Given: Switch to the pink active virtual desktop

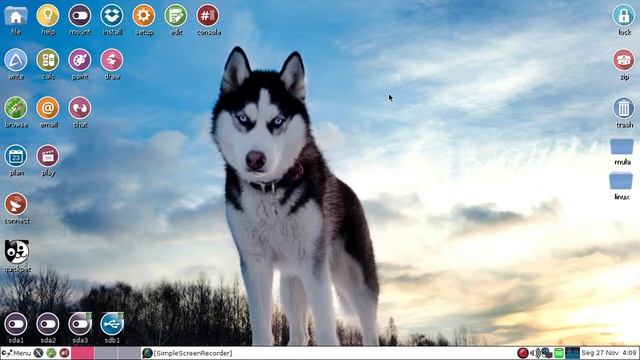Looking at the screenshot, I should (x=83, y=353).
